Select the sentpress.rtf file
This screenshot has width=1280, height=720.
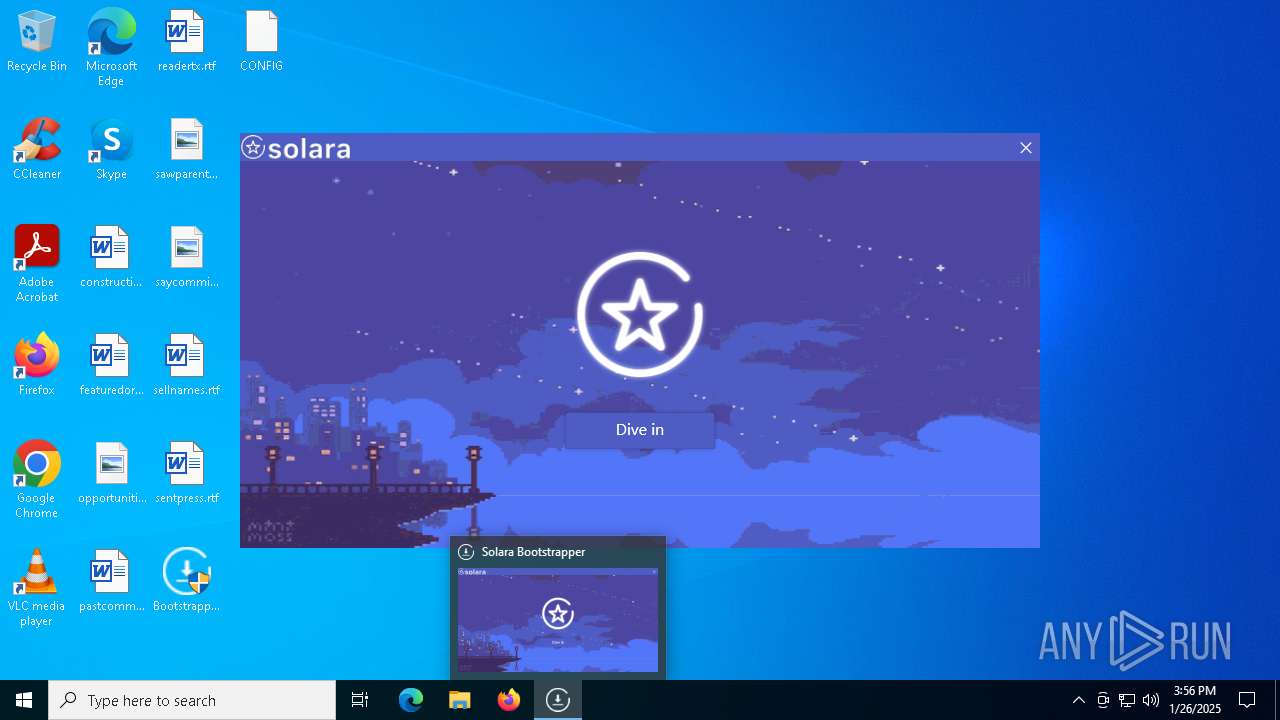click(186, 473)
